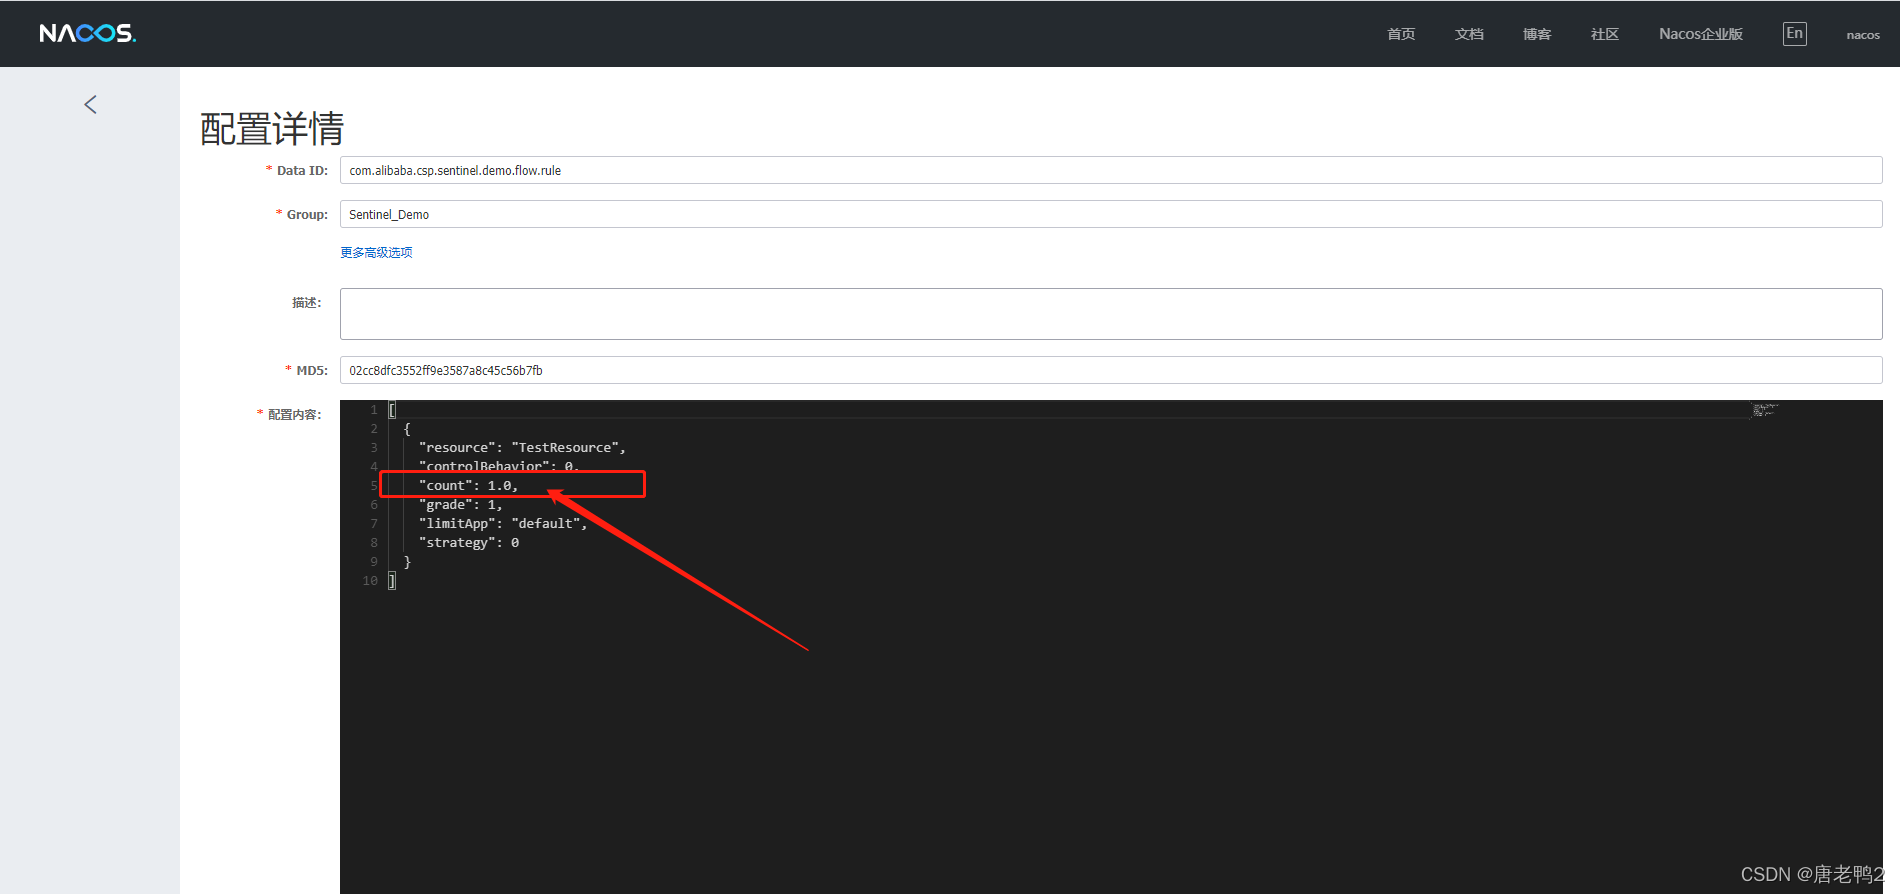The image size is (1900, 894).
Task: Click the "strategy": 0 line
Action: pos(469,542)
